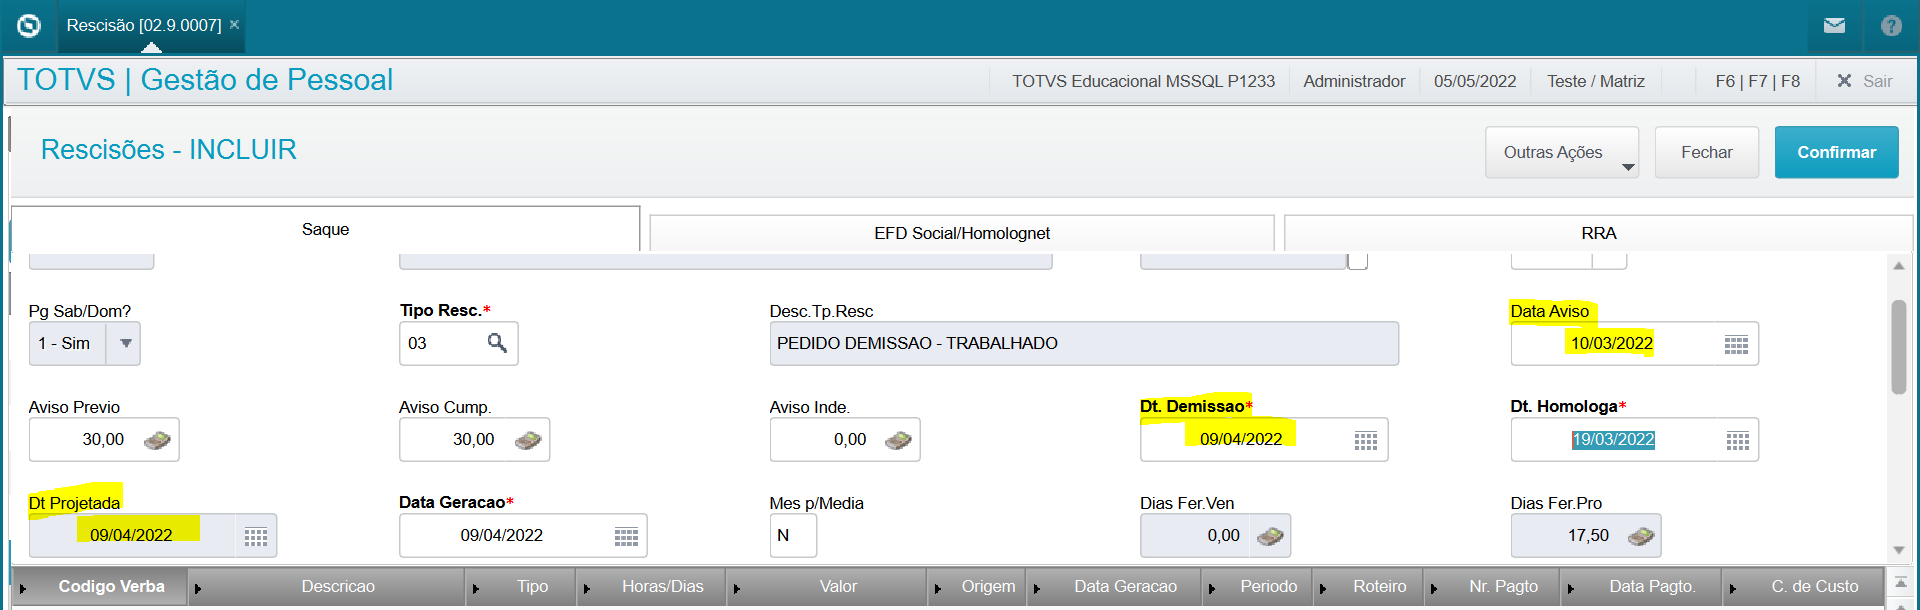The width and height of the screenshot is (1920, 610).
Task: Expand the Pg Sab/Dom? dropdown
Action: pyautogui.click(x=125, y=343)
